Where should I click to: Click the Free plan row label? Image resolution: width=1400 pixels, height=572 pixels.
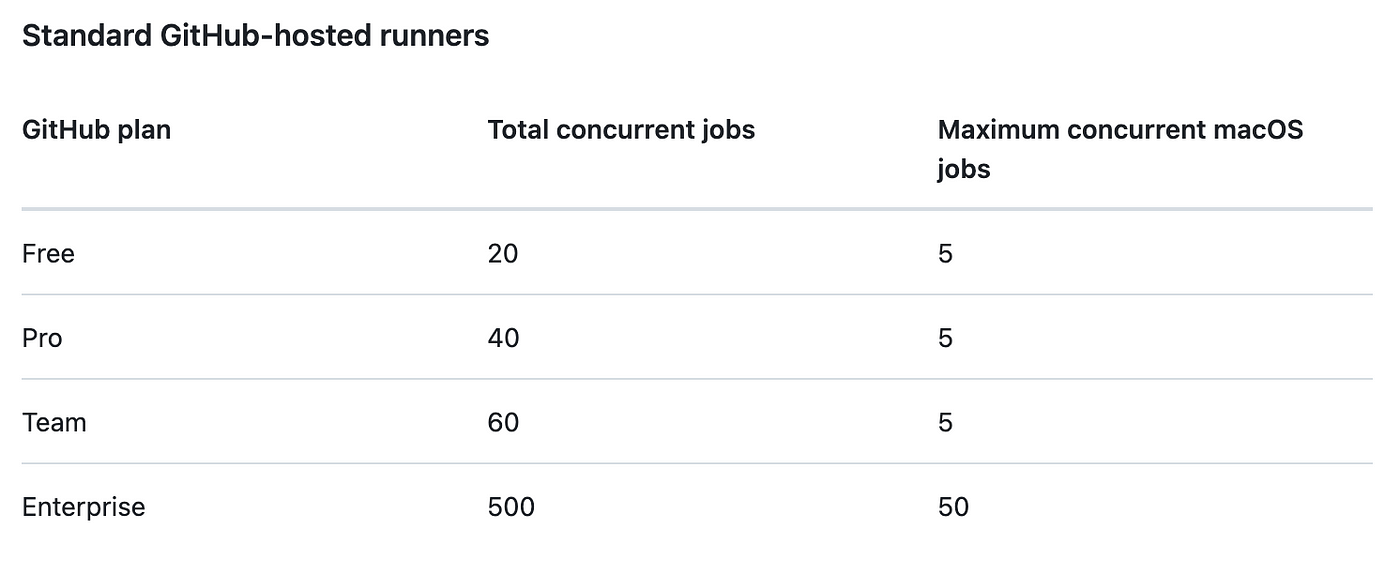coord(48,254)
